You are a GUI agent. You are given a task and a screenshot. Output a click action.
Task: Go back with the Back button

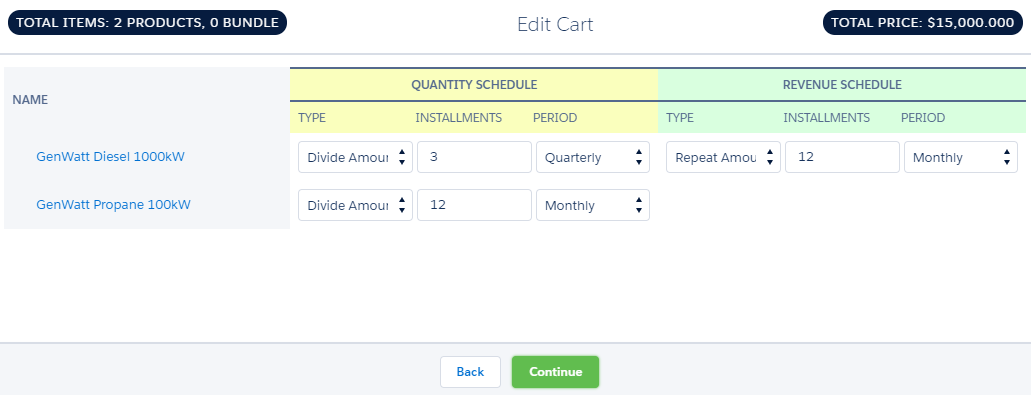point(470,372)
